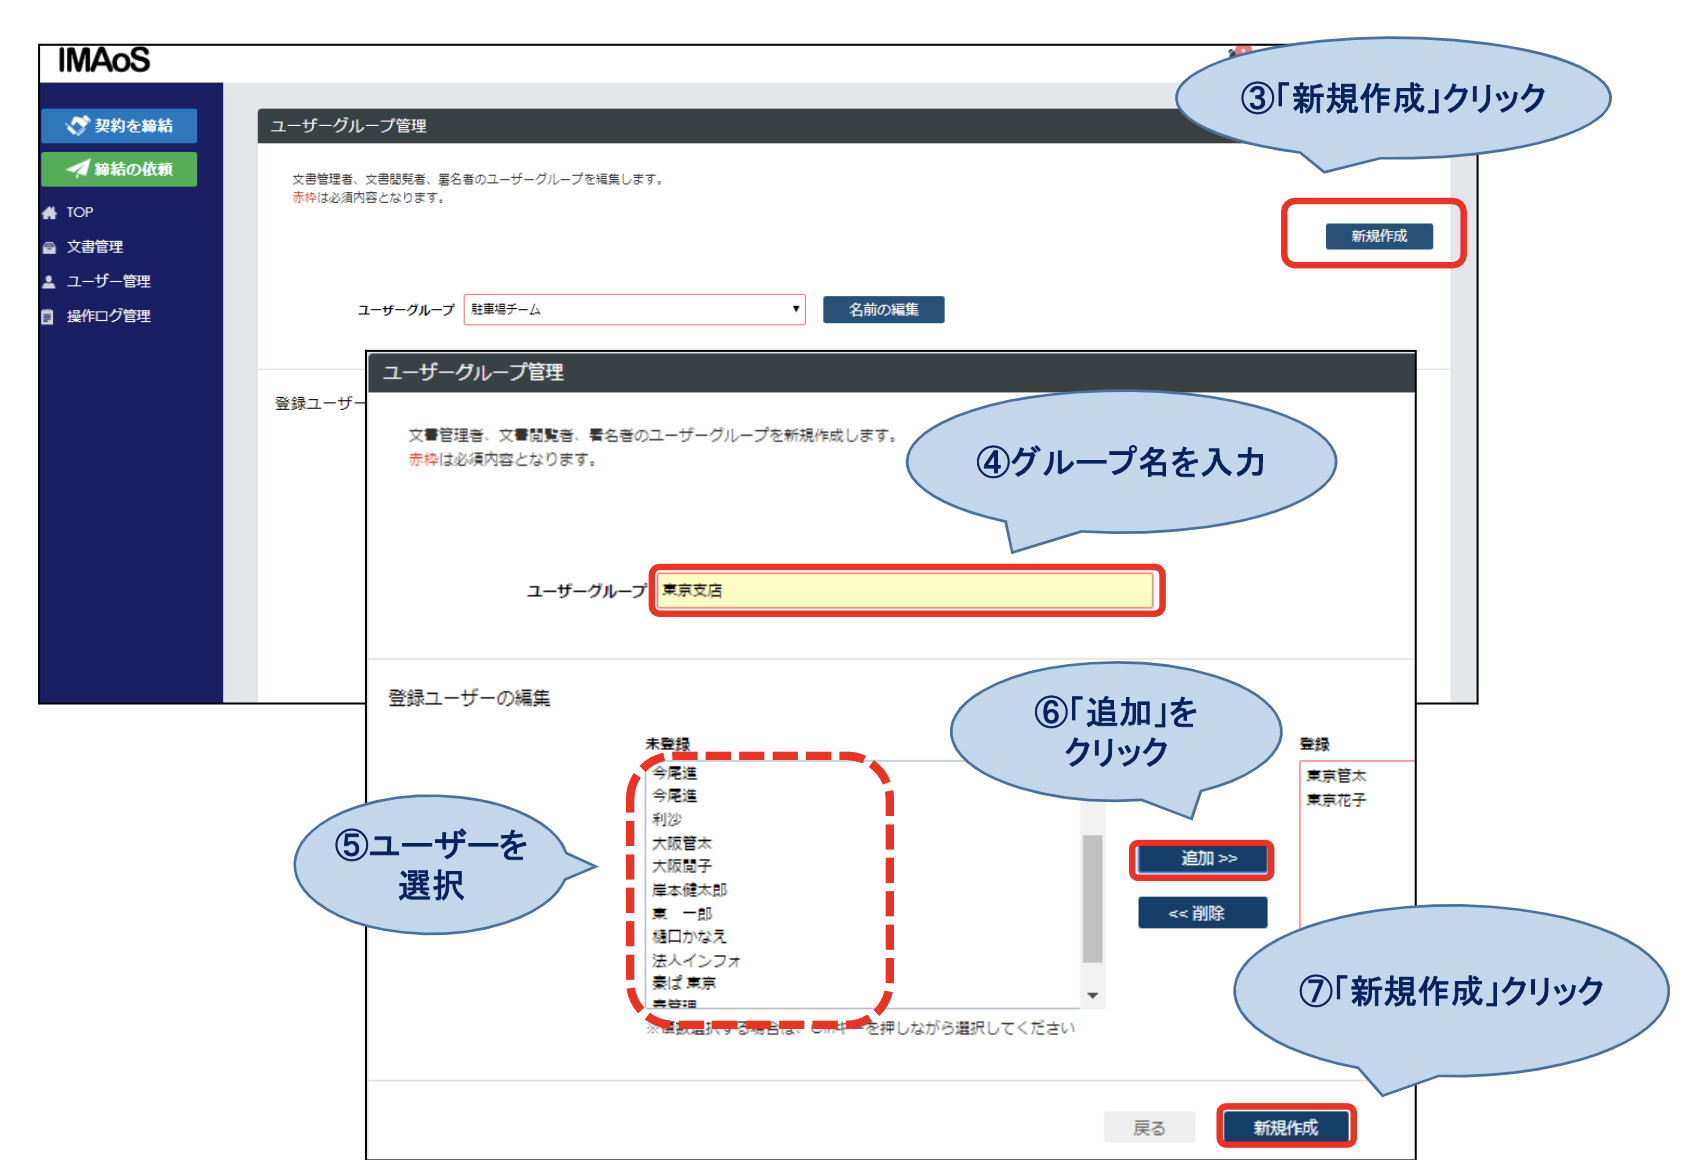Click the person icon beside ユーザー管理
The image size is (1692, 1160).
point(48,280)
